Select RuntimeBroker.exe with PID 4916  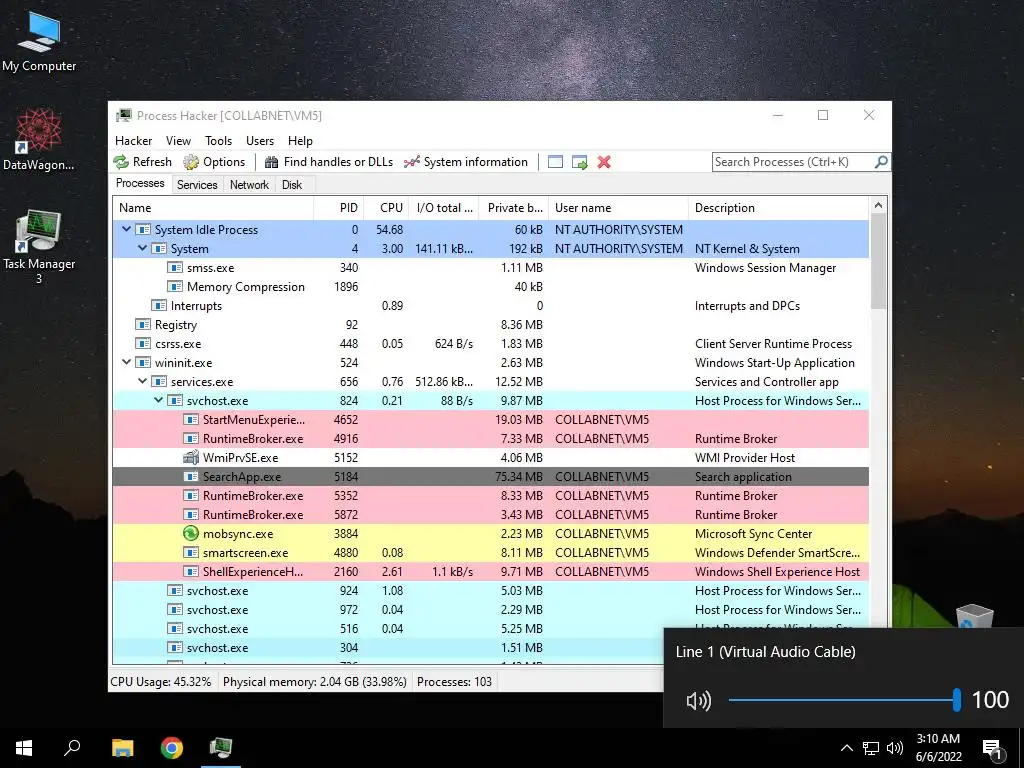pyautogui.click(x=490, y=438)
